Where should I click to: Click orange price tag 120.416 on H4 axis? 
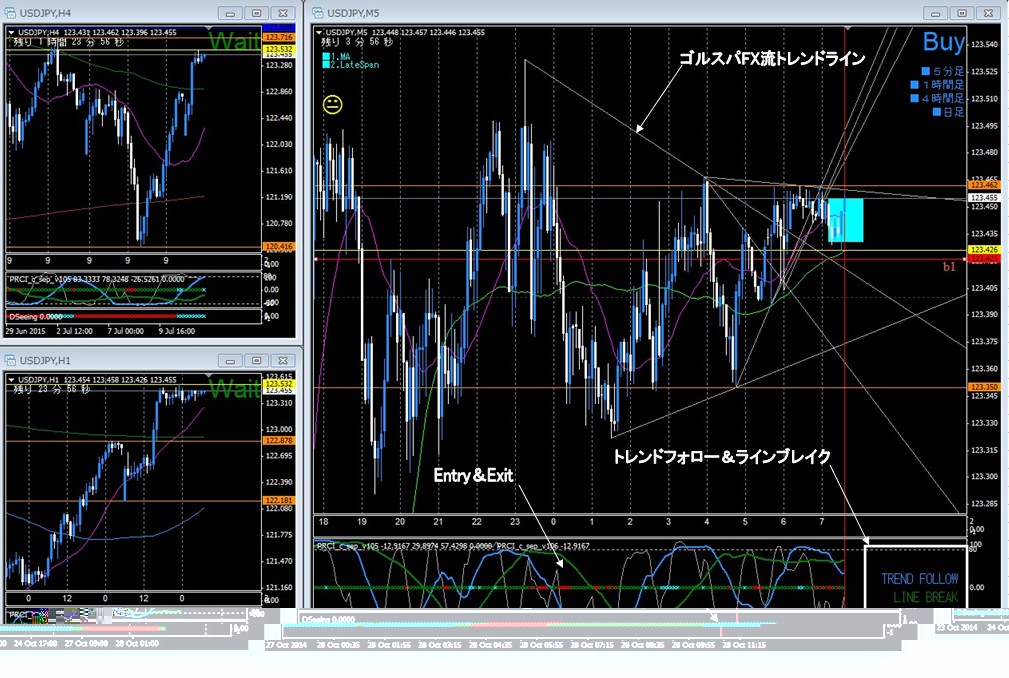click(279, 246)
